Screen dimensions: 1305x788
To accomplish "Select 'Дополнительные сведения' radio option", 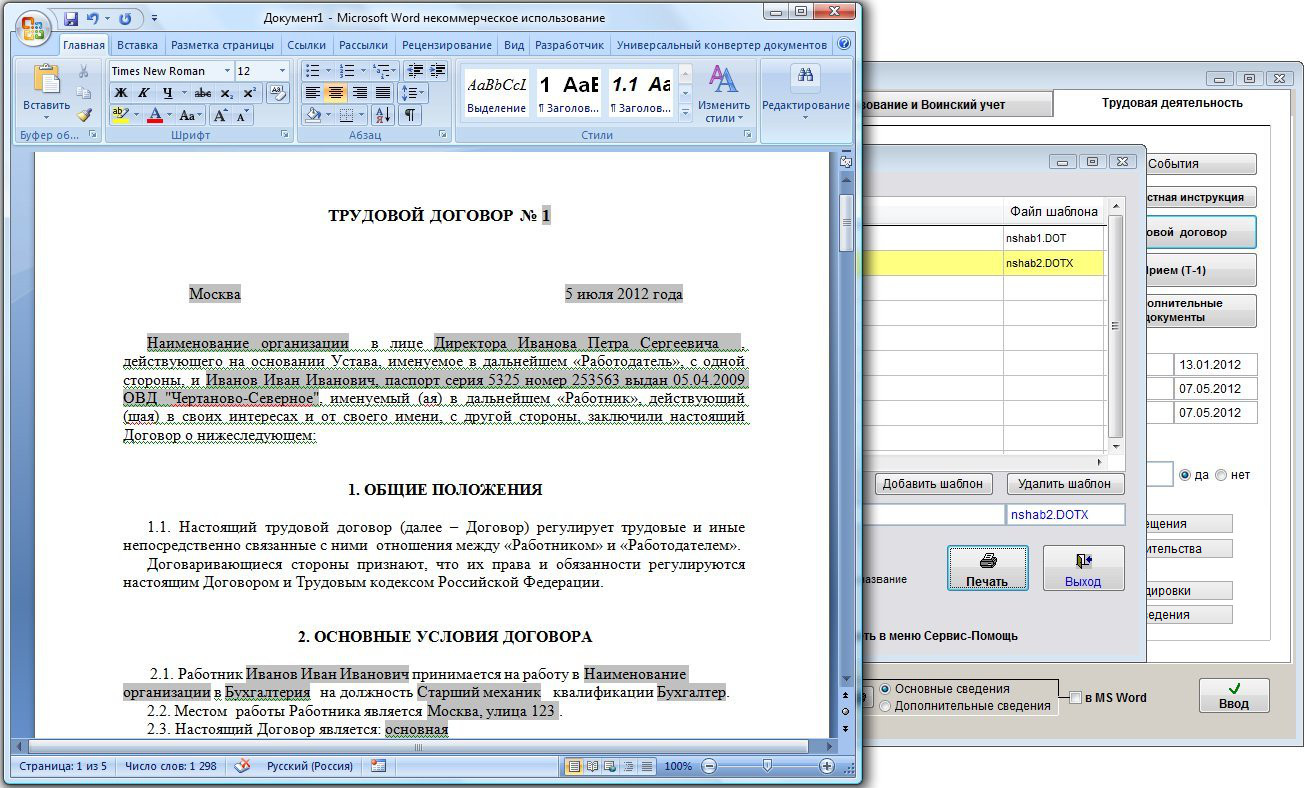I will (885, 706).
